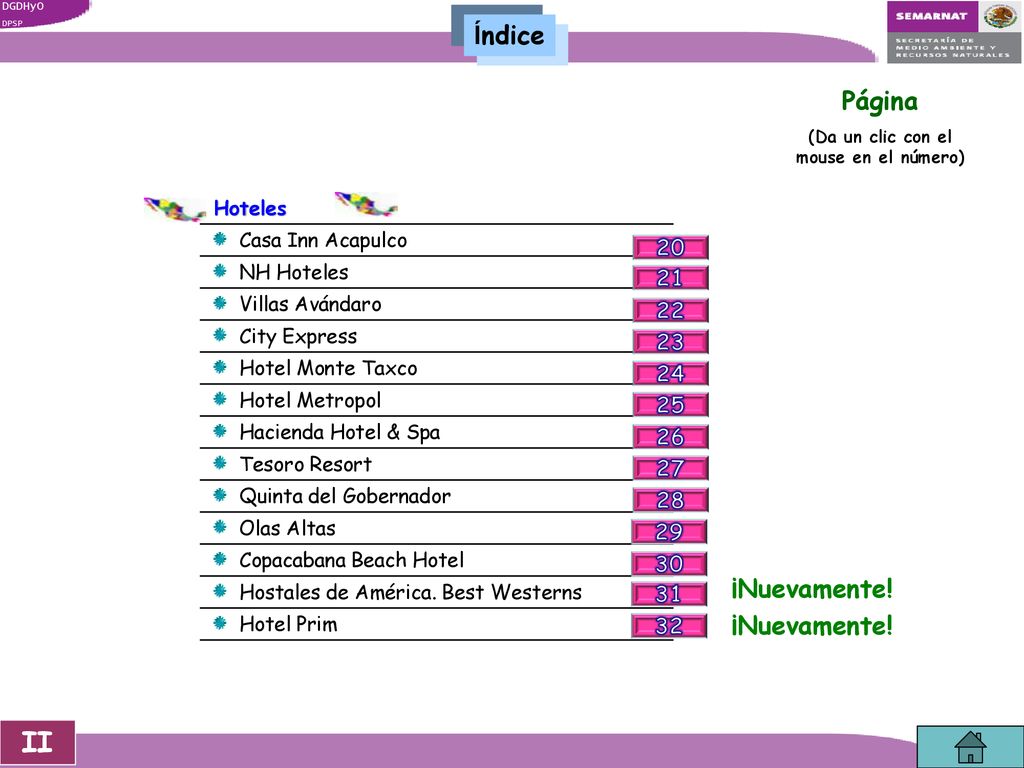Open page 32 Hotel Prim
This screenshot has height=768, width=1024.
click(x=669, y=626)
